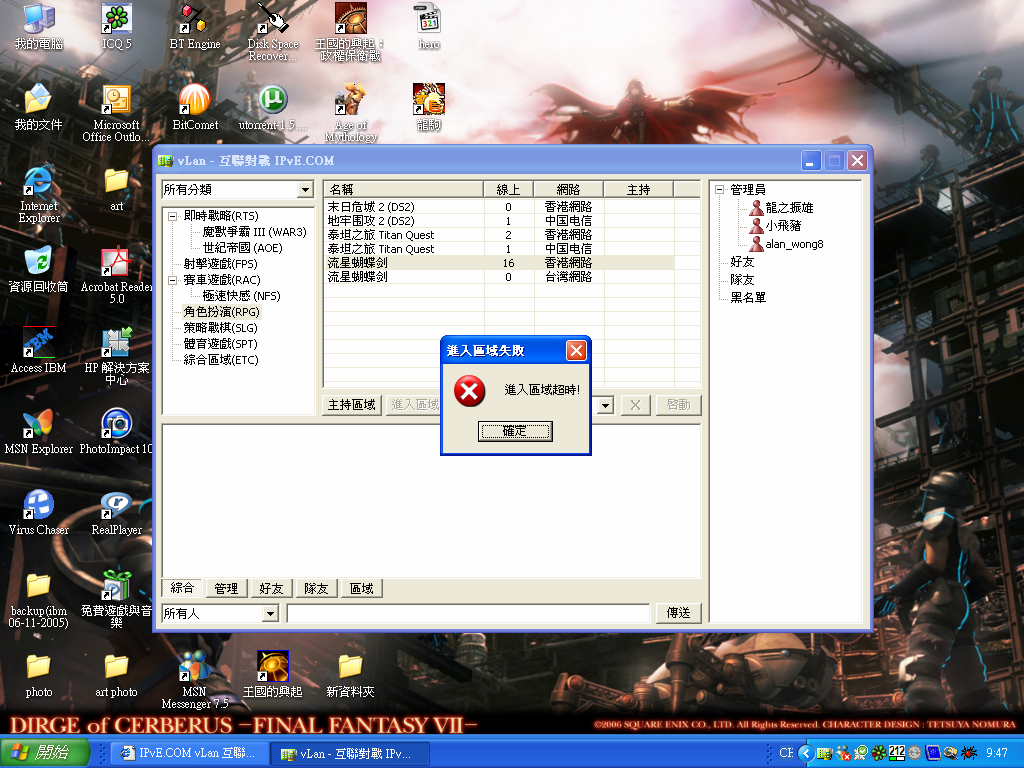The height and width of the screenshot is (768, 1024).
Task: Select the hero media file icon
Action: 429,26
